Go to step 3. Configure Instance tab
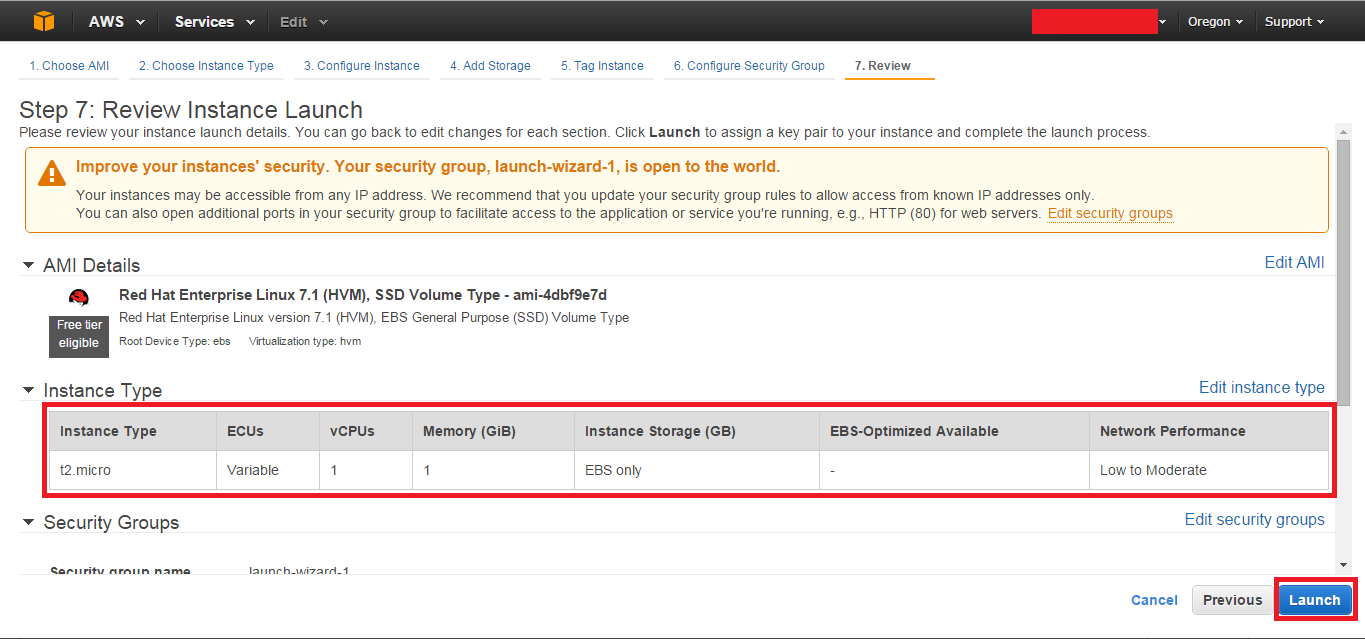Image resolution: width=1365 pixels, height=639 pixels. [362, 66]
